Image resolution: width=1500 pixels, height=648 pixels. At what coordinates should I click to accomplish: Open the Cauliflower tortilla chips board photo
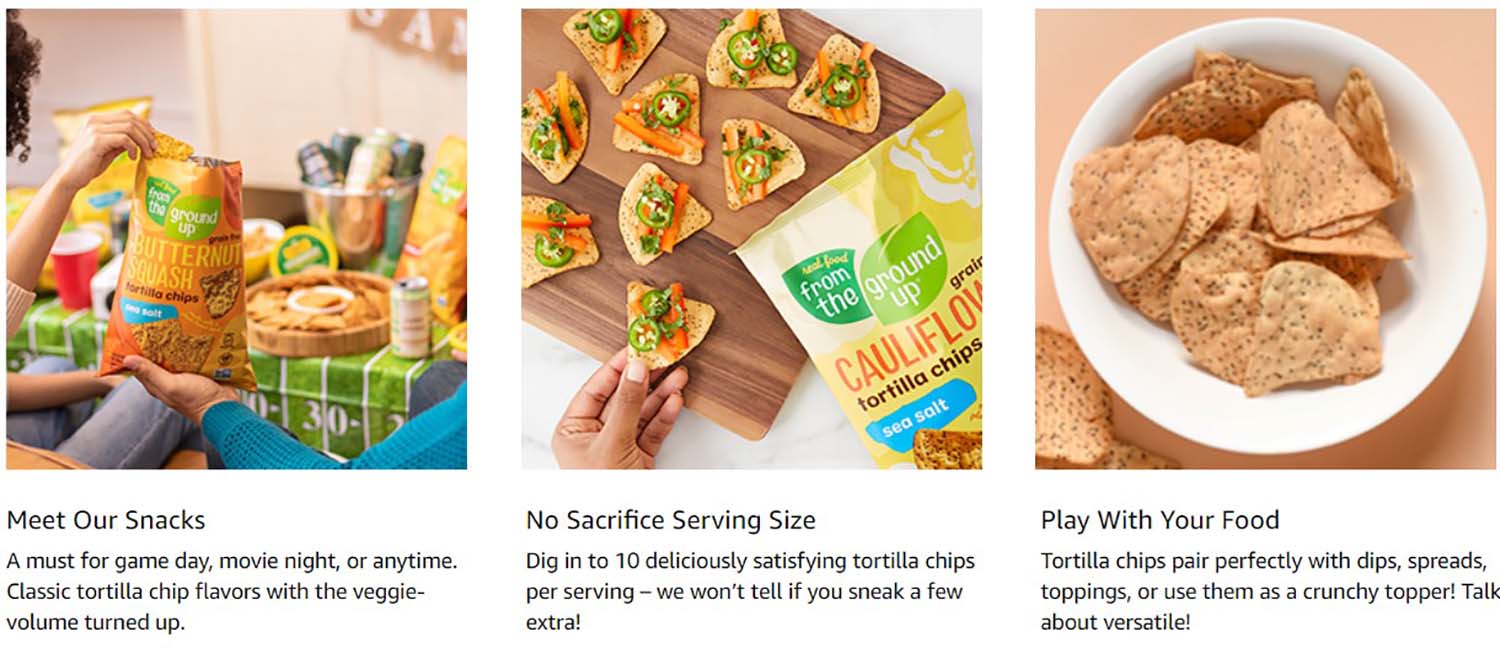coord(751,239)
